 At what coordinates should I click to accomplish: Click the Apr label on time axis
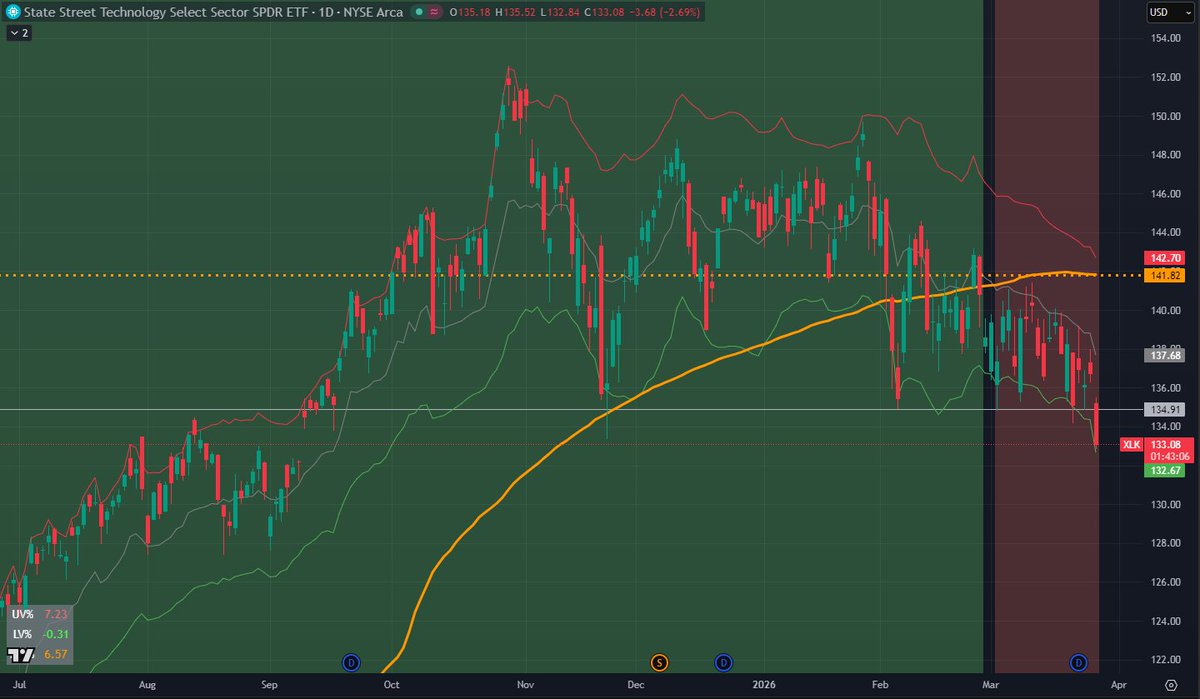coord(1120,687)
